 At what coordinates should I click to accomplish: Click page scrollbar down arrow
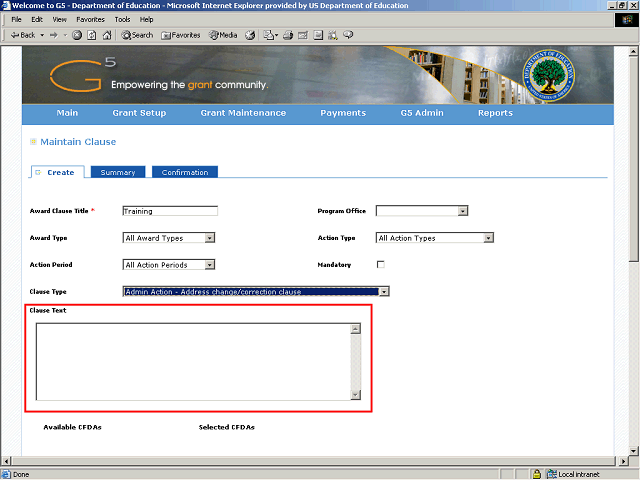click(x=633, y=451)
